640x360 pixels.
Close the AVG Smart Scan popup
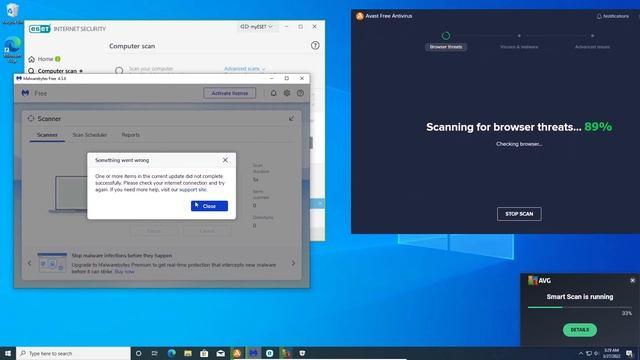pos(632,280)
